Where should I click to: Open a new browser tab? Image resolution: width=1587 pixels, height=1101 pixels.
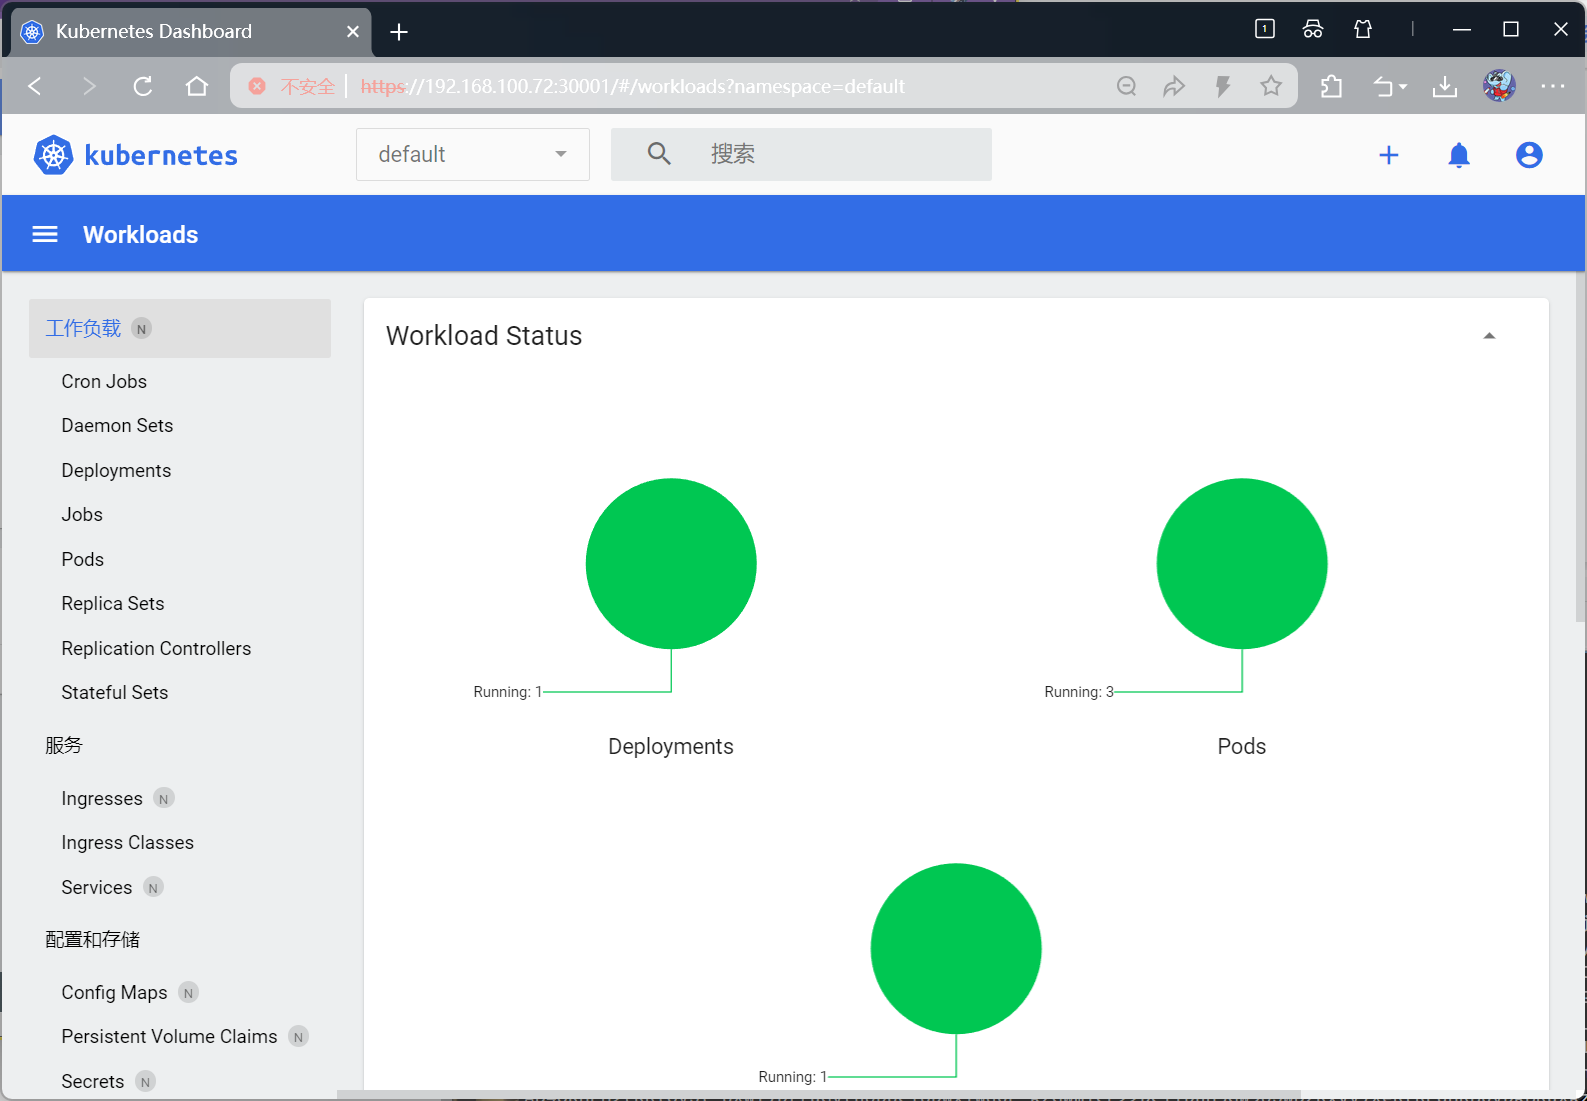[399, 32]
